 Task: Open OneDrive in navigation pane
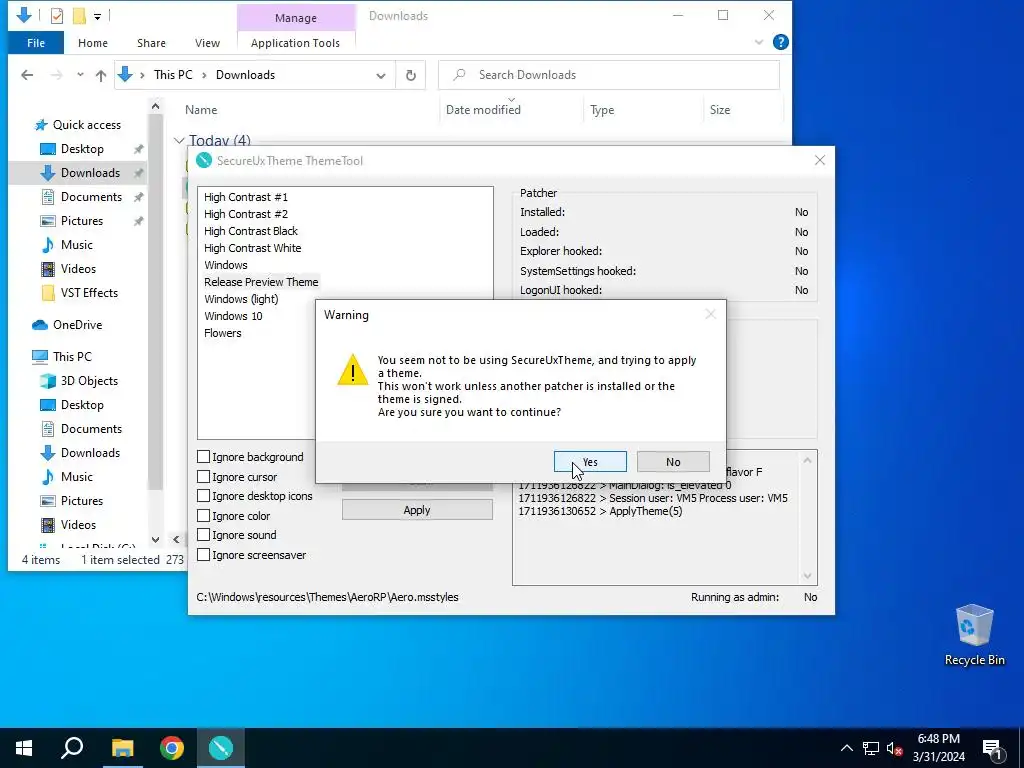point(77,325)
